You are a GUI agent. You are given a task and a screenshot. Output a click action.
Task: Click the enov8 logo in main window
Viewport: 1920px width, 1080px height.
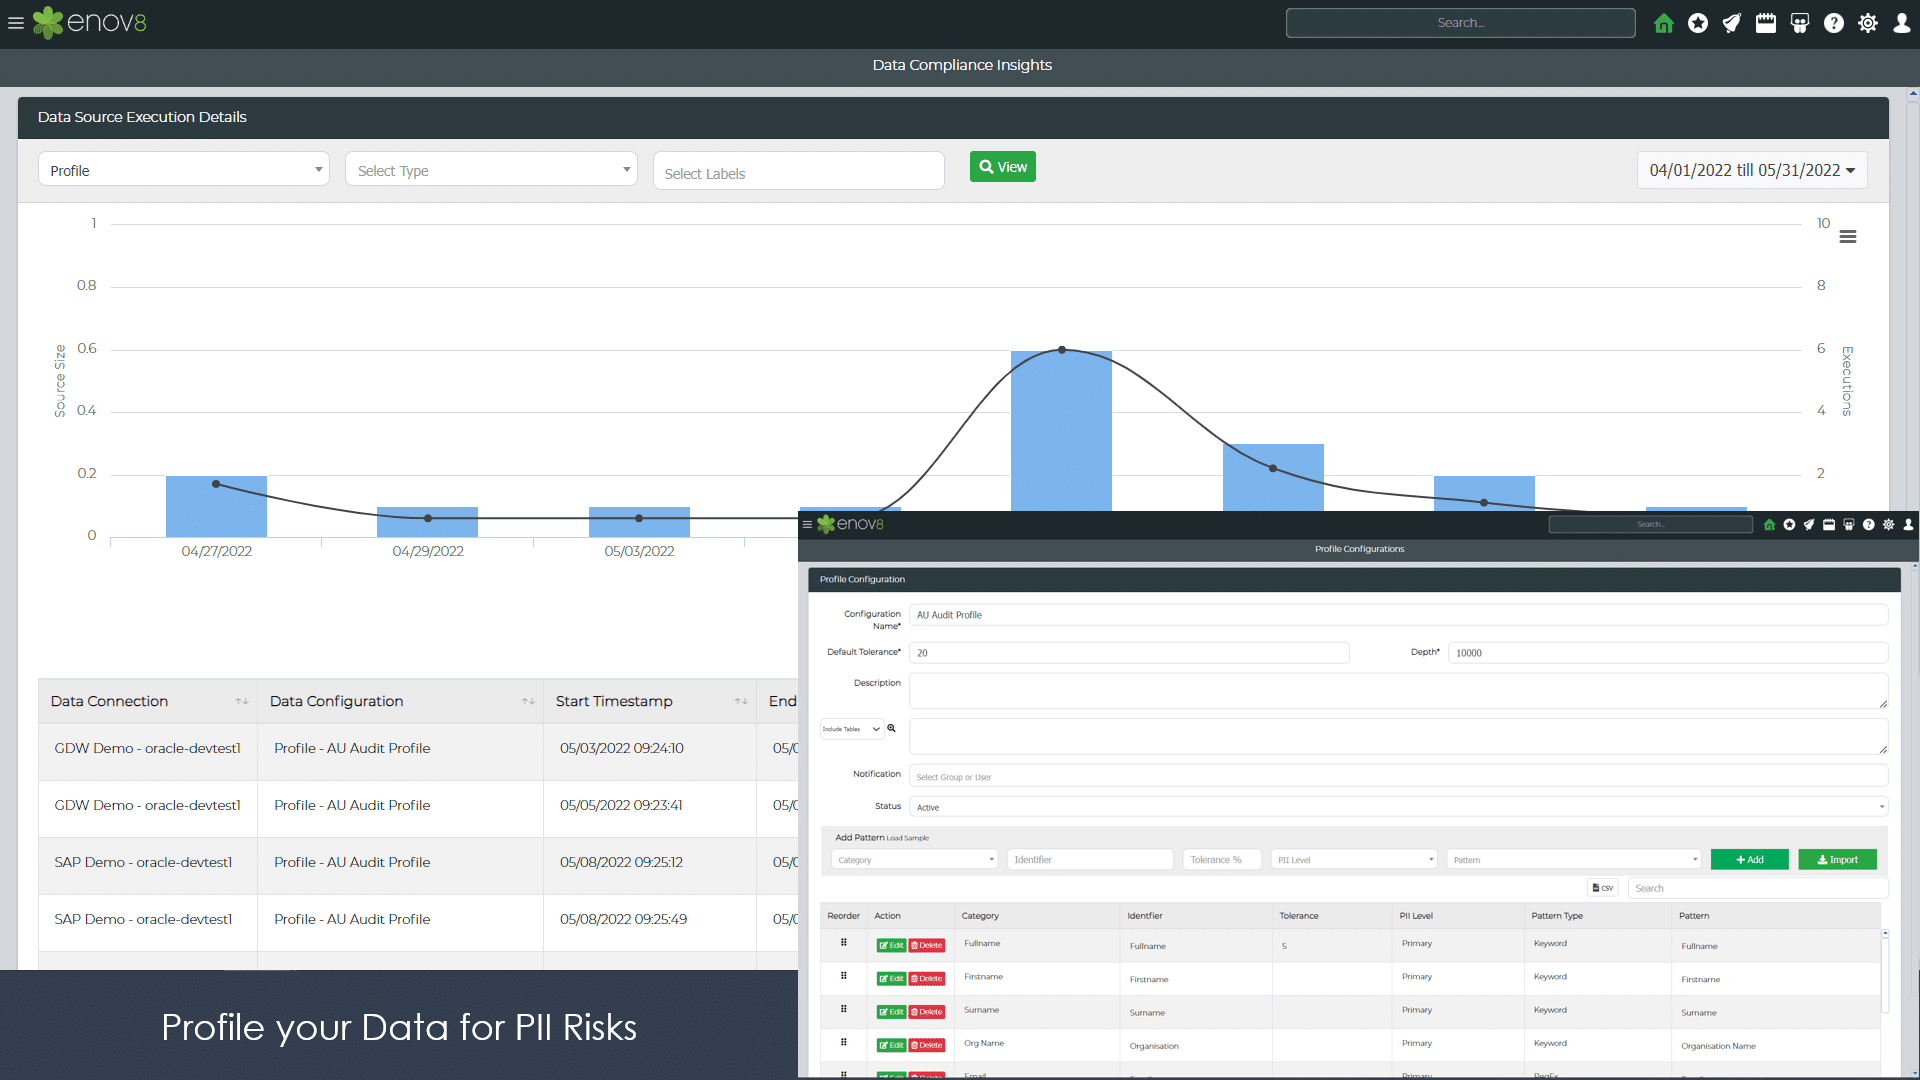click(x=90, y=22)
